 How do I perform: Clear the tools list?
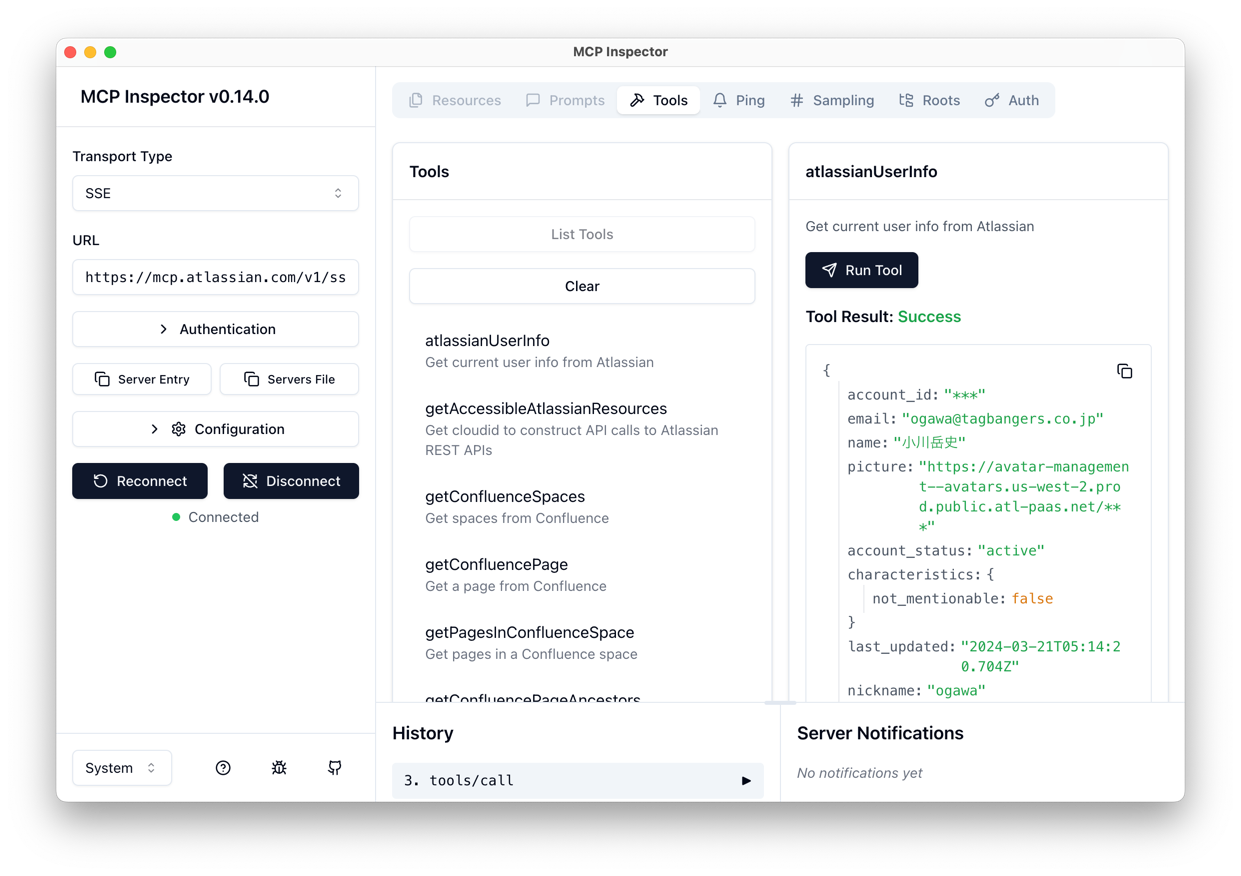(582, 286)
